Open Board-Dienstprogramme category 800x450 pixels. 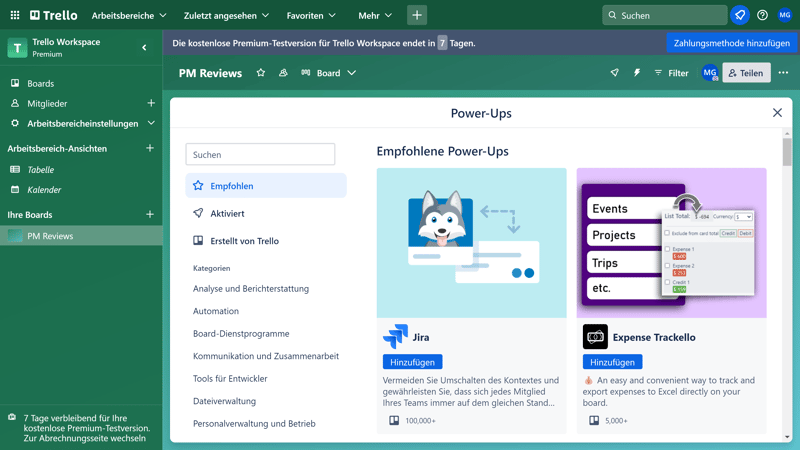point(241,333)
